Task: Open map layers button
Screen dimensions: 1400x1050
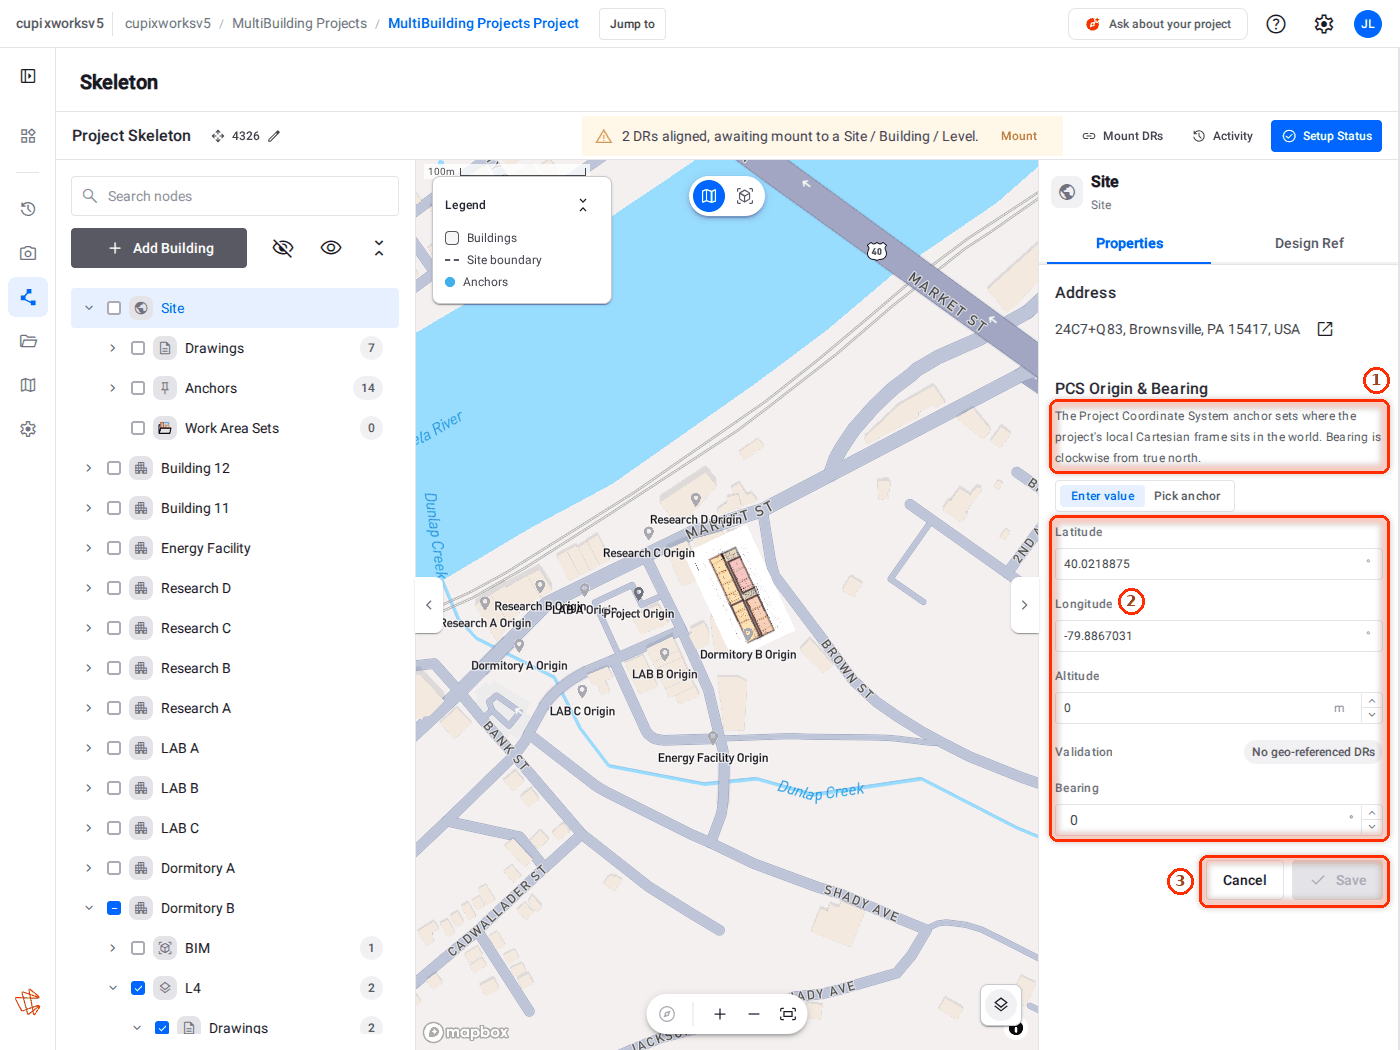Action: click(1001, 1005)
